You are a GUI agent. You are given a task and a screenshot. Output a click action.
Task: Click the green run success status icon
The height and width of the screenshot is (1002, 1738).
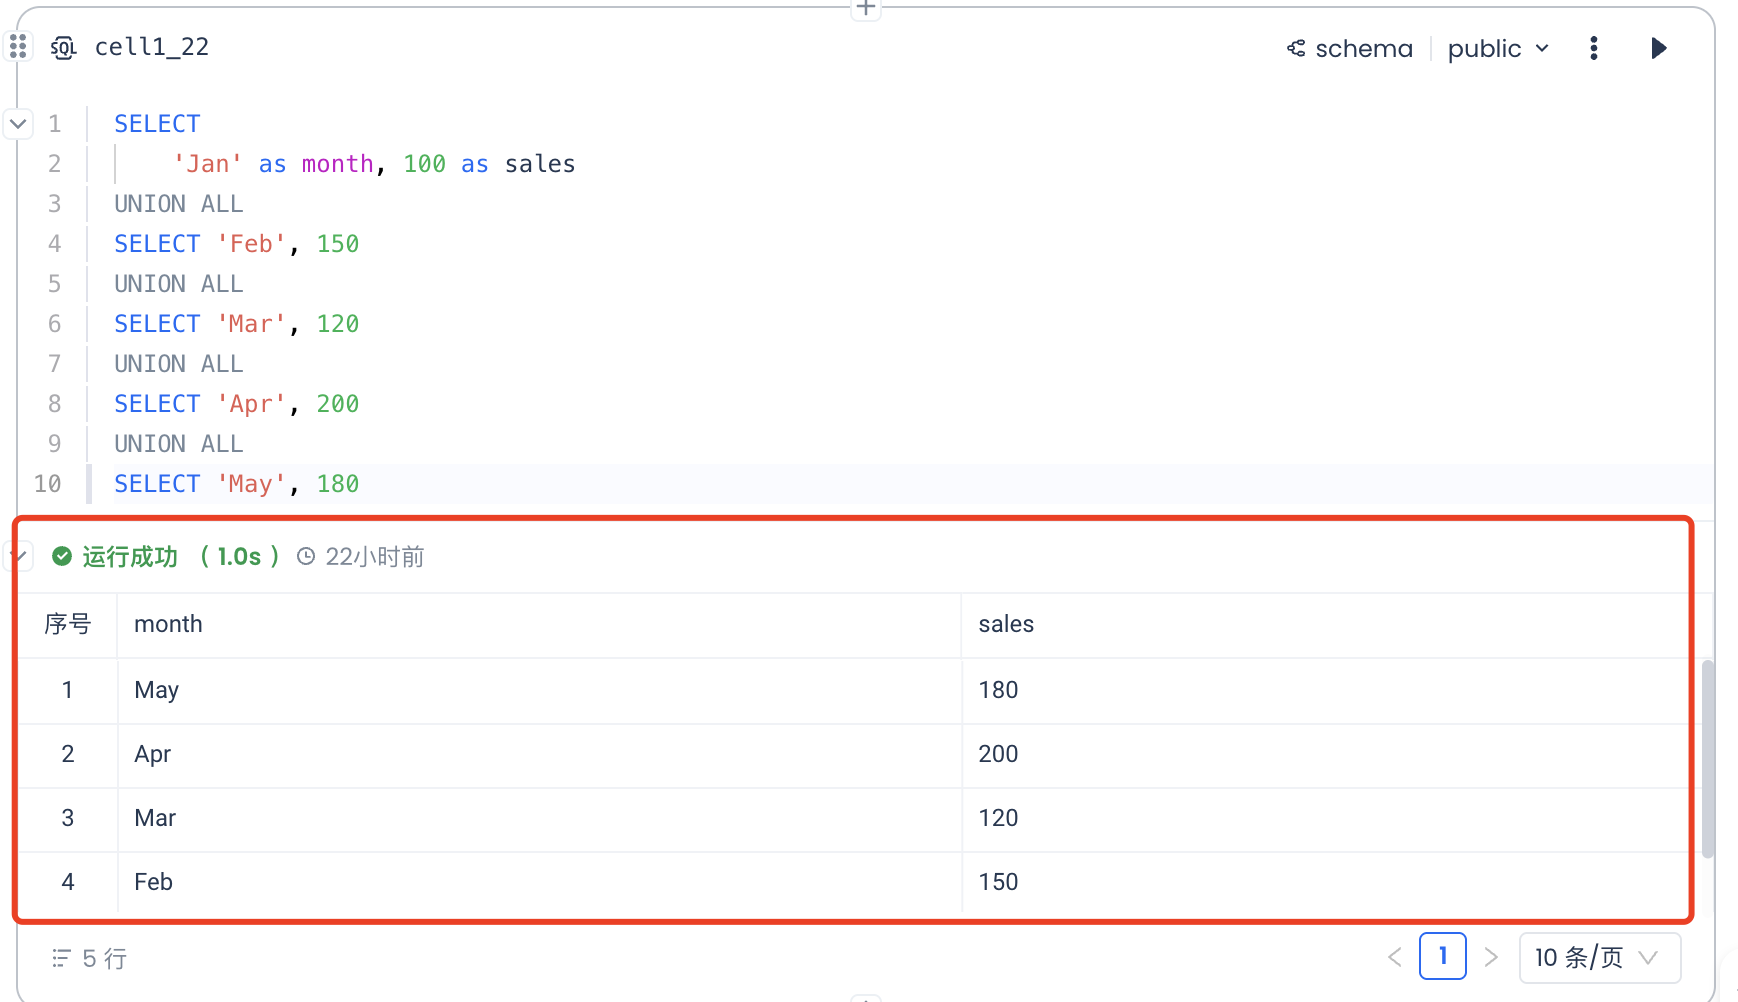point(62,556)
